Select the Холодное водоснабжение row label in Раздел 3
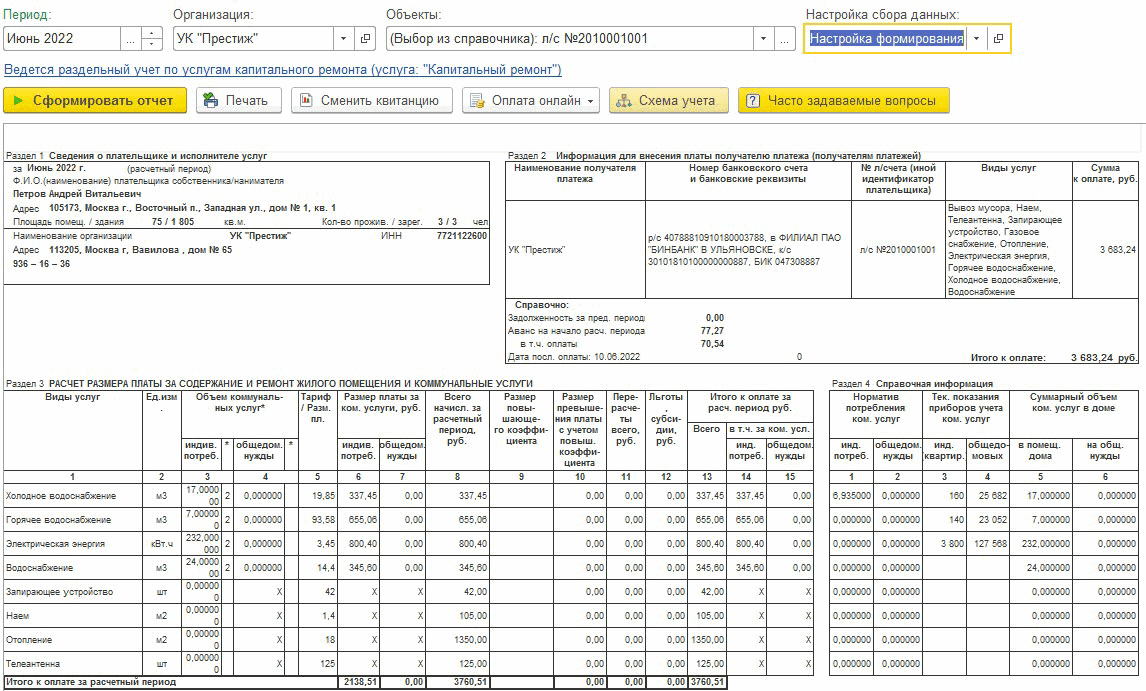The width and height of the screenshot is (1146, 691). point(61,496)
